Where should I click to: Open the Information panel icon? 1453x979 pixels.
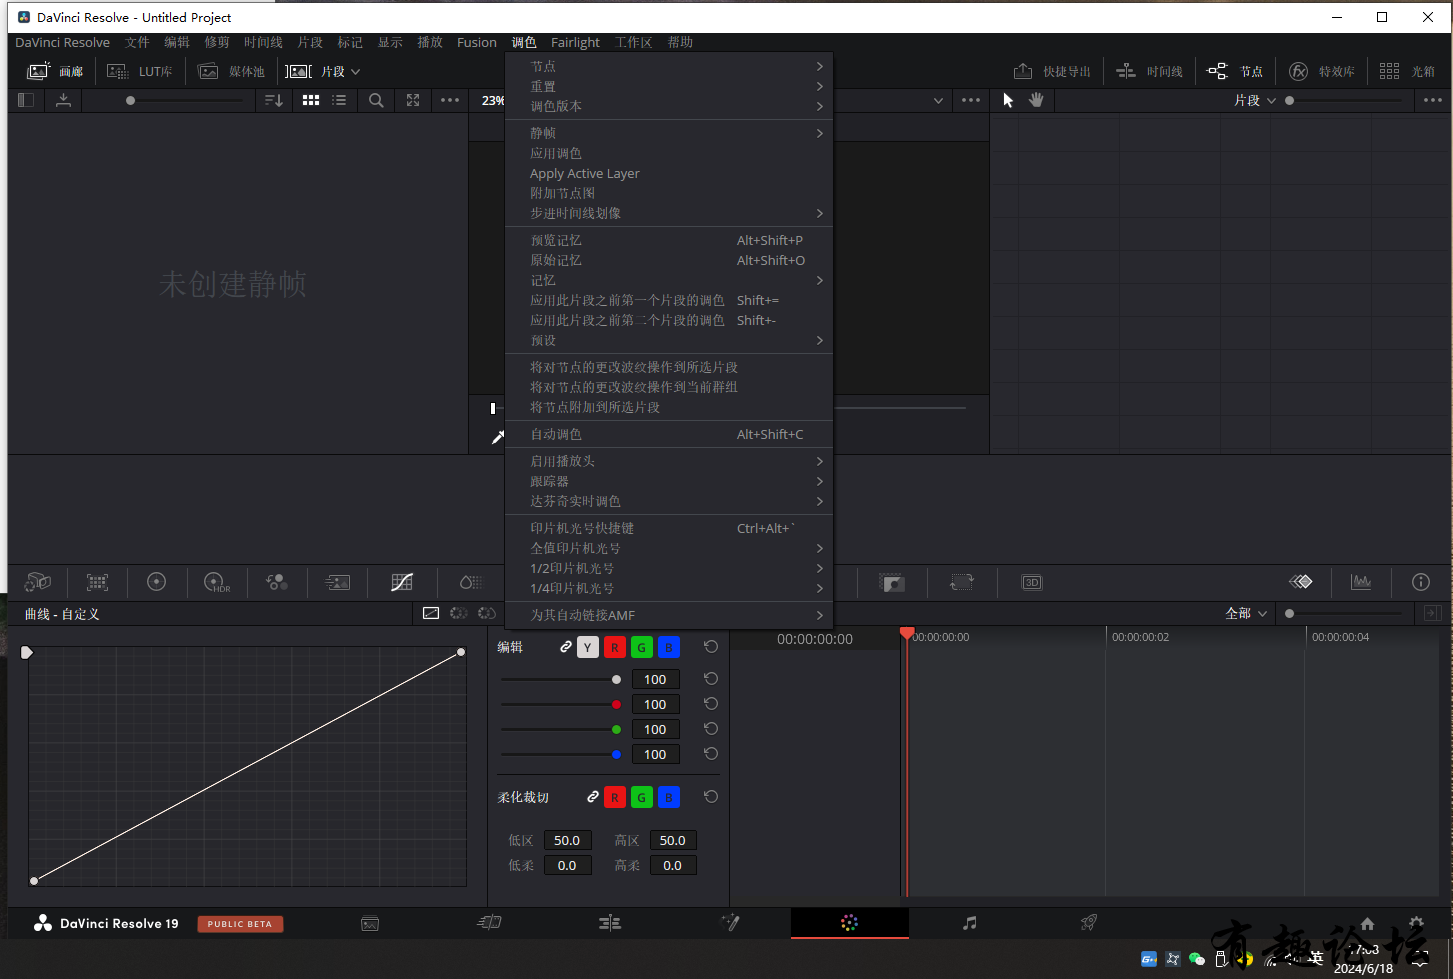(1421, 582)
